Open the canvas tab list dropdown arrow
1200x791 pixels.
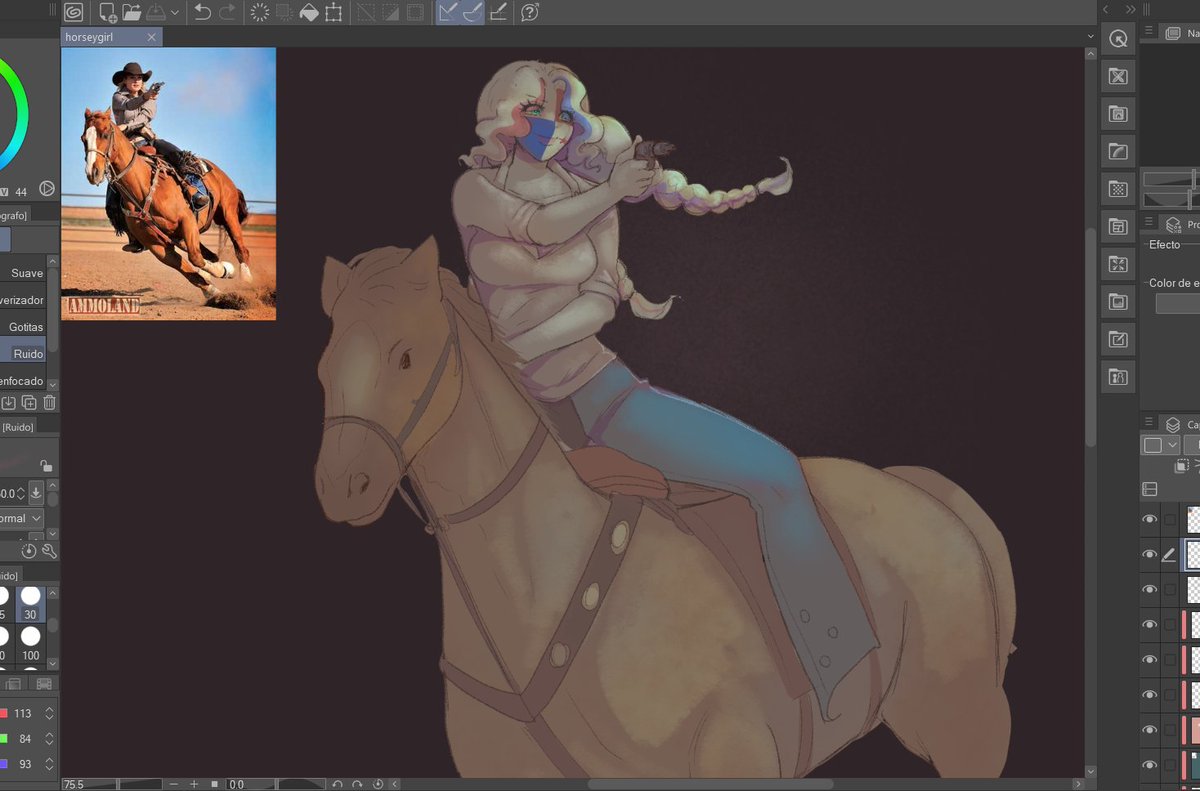pos(1090,36)
